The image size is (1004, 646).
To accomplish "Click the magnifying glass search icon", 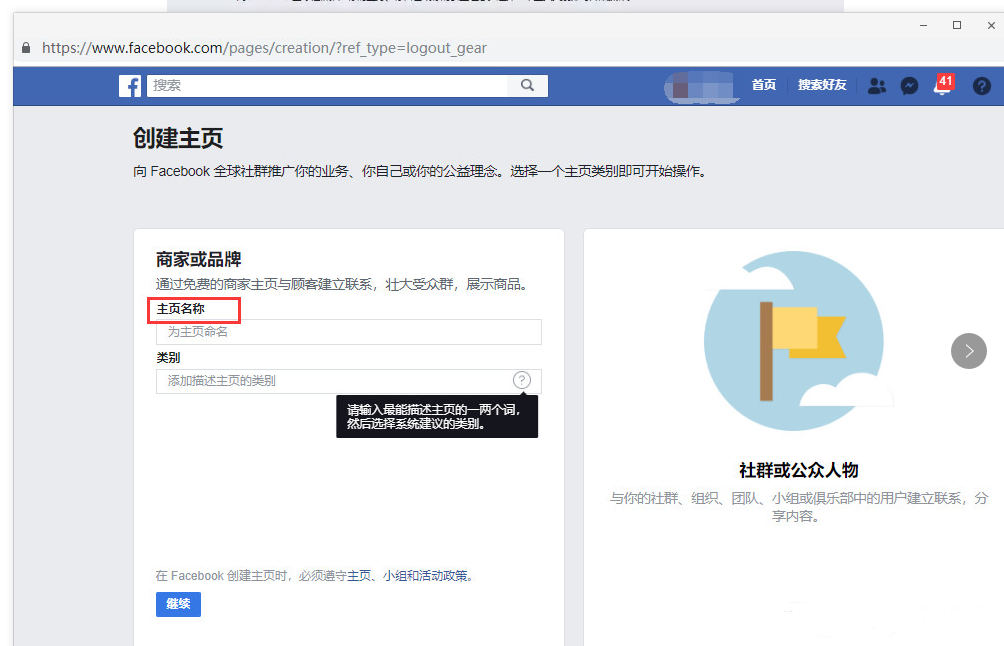I will tap(527, 86).
